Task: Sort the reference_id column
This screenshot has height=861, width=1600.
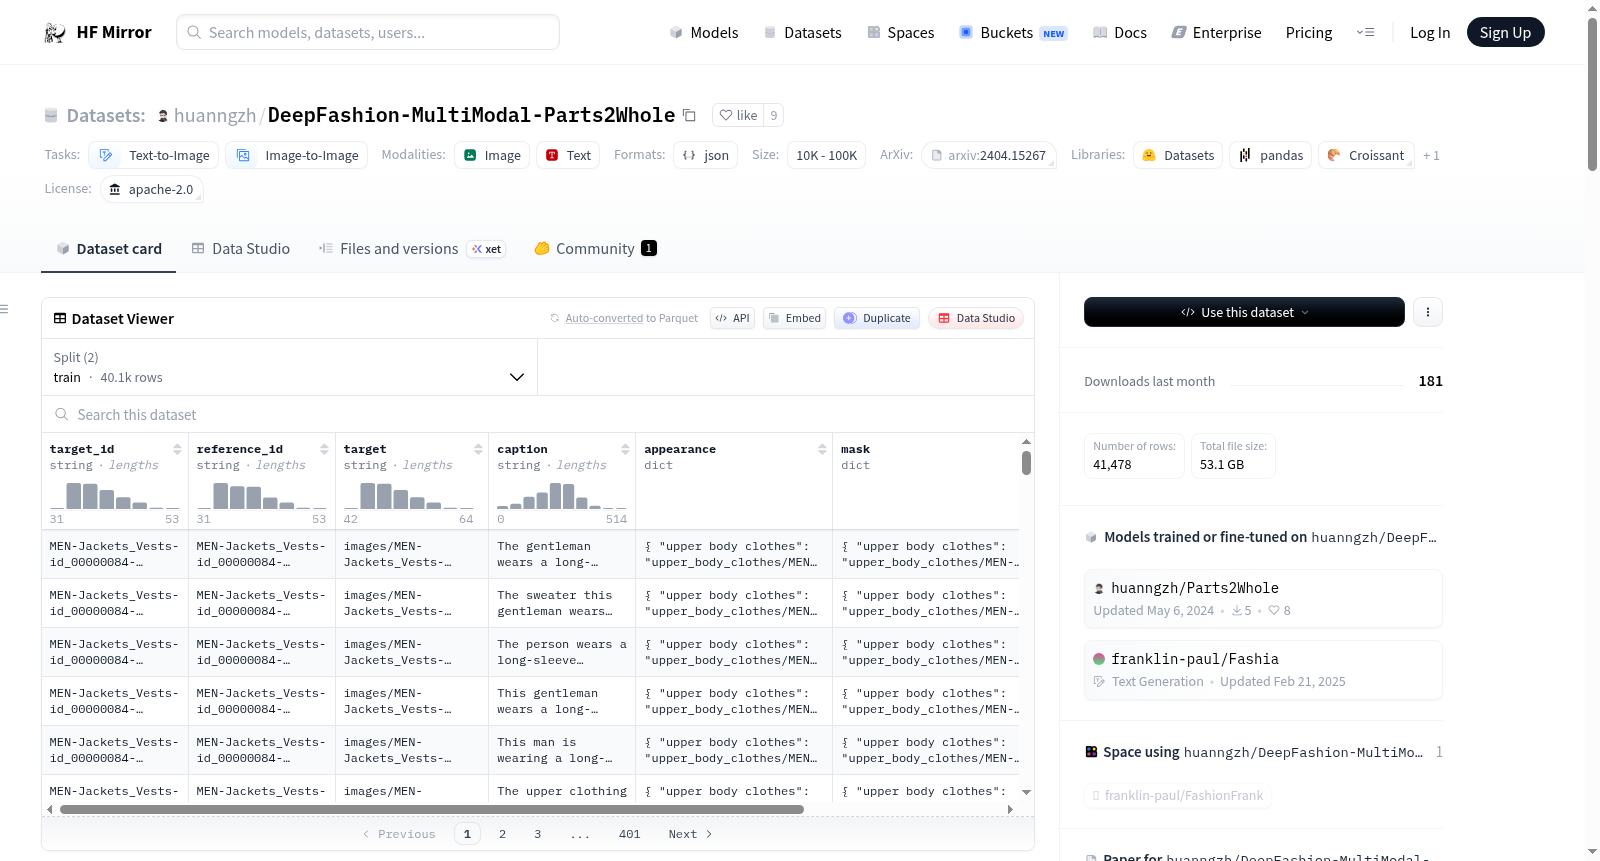Action: [324, 449]
